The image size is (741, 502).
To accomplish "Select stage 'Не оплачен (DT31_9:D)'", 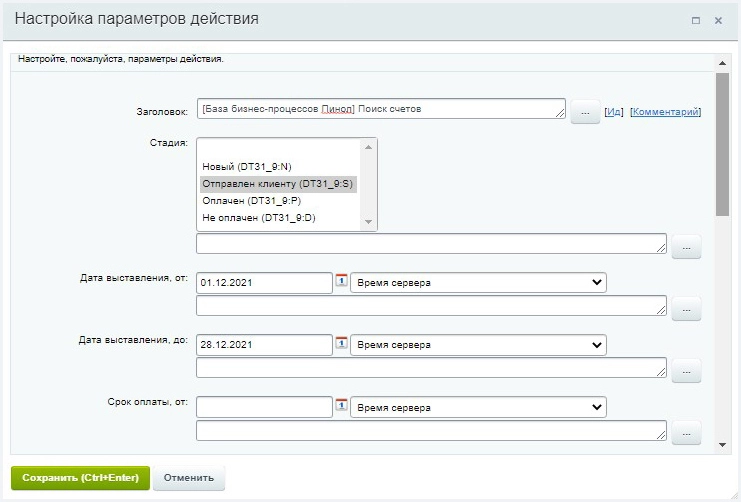I will pyautogui.click(x=258, y=218).
